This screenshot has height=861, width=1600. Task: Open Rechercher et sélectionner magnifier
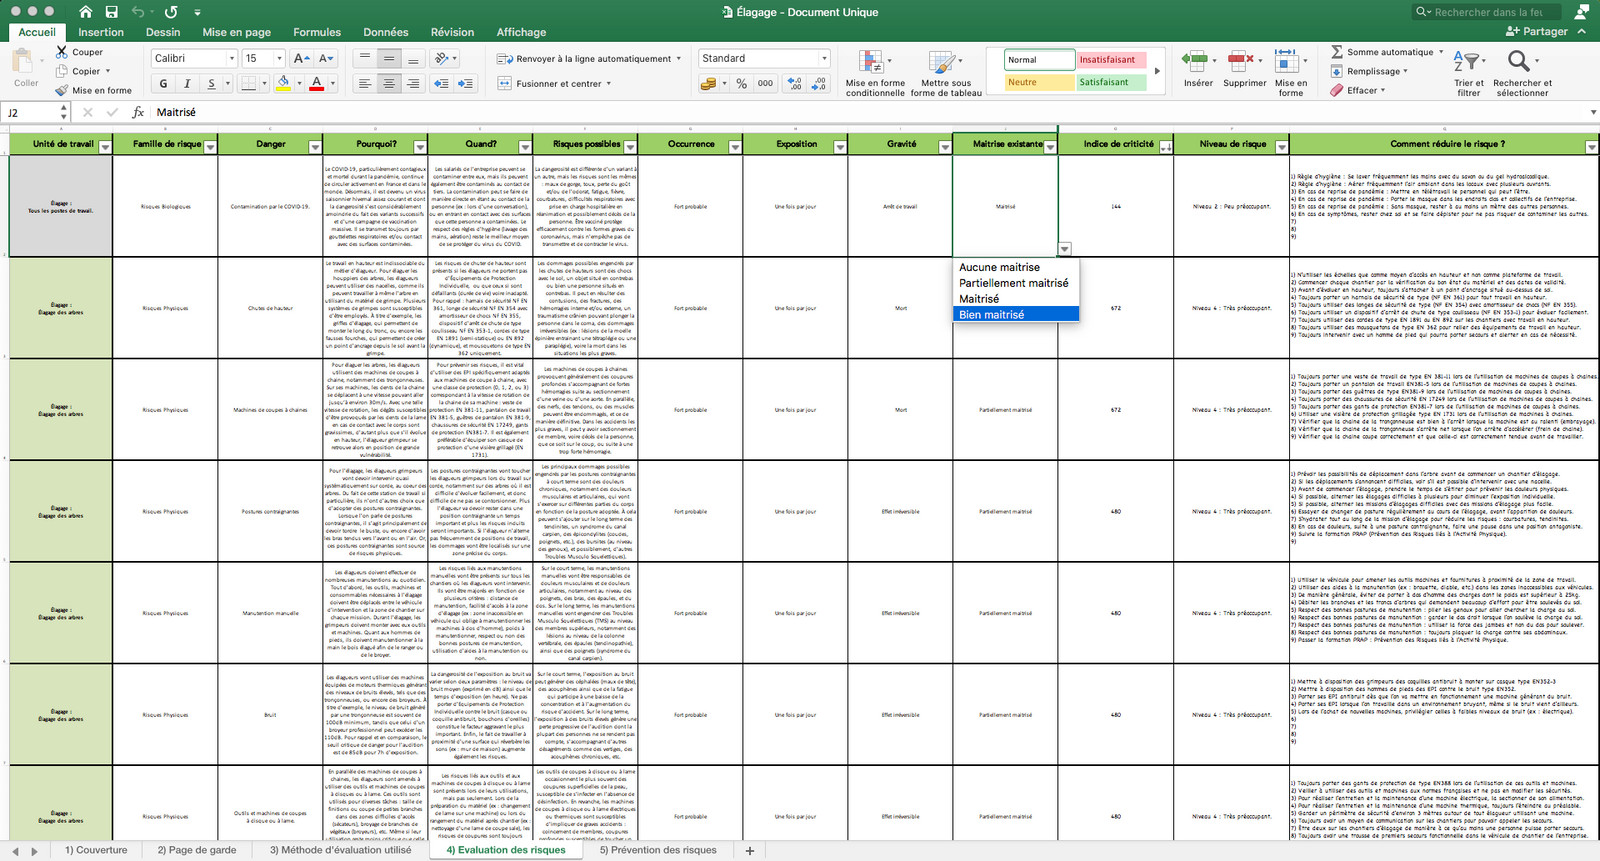(x=1519, y=62)
